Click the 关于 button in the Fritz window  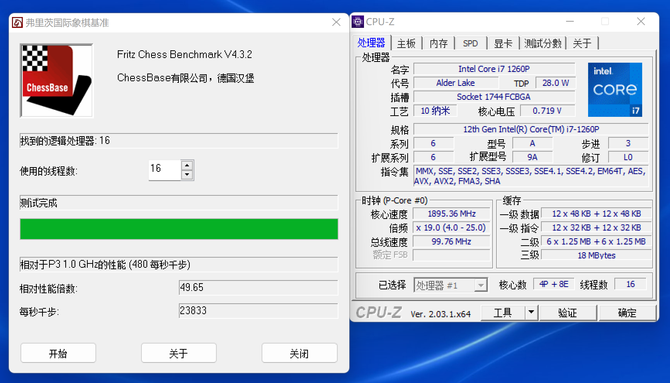tap(179, 353)
